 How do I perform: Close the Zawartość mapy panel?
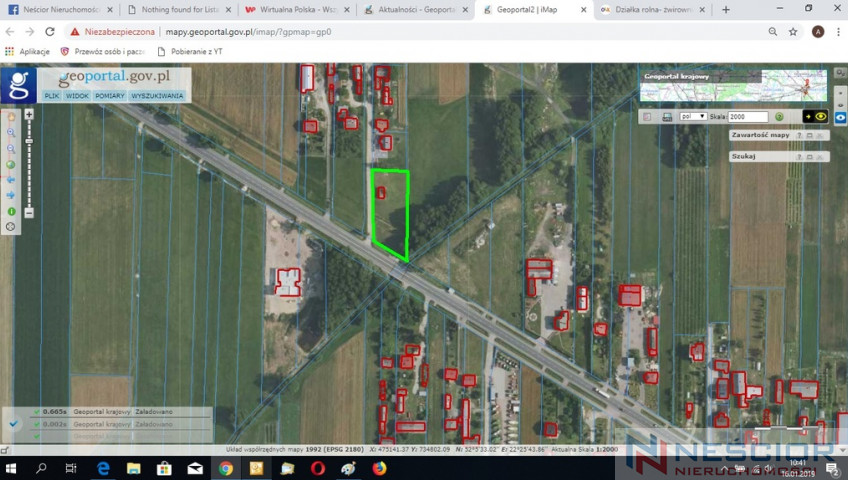(x=820, y=135)
